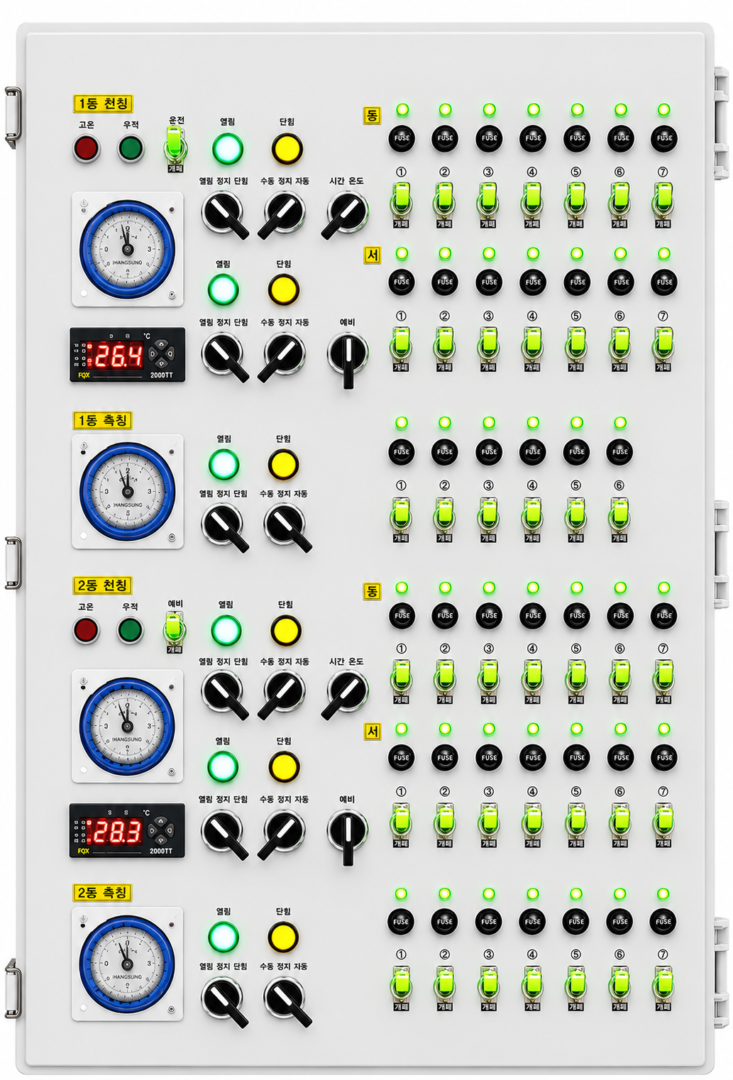Click the 1동 측창 analog timer dial

coord(127,490)
